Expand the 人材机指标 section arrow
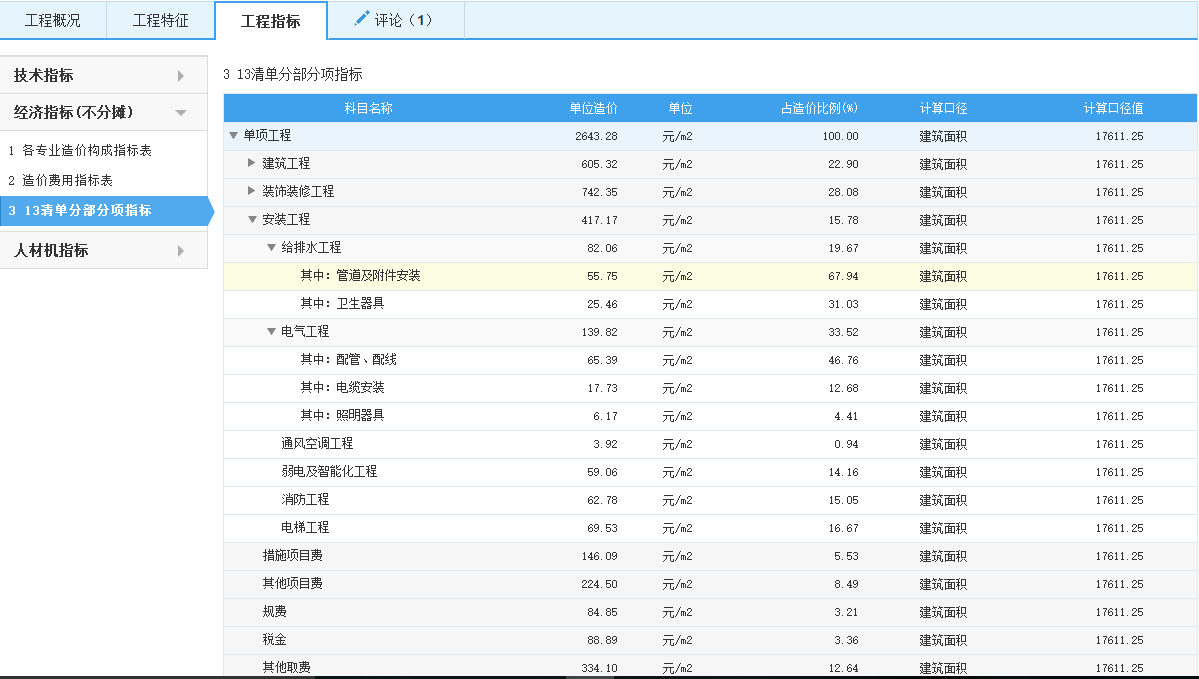 tap(180, 251)
